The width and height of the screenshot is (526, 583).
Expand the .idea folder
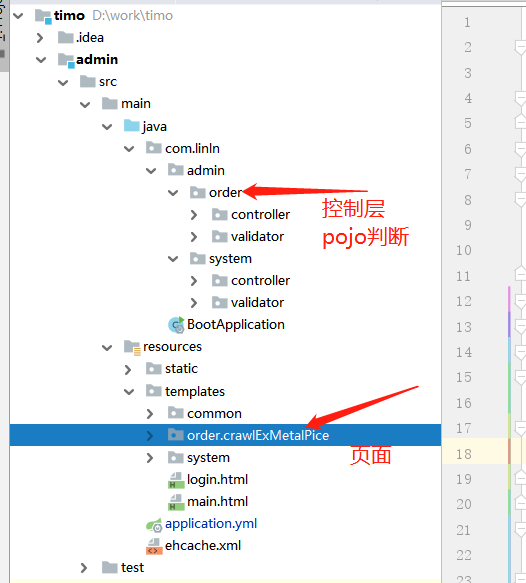[x=40, y=38]
